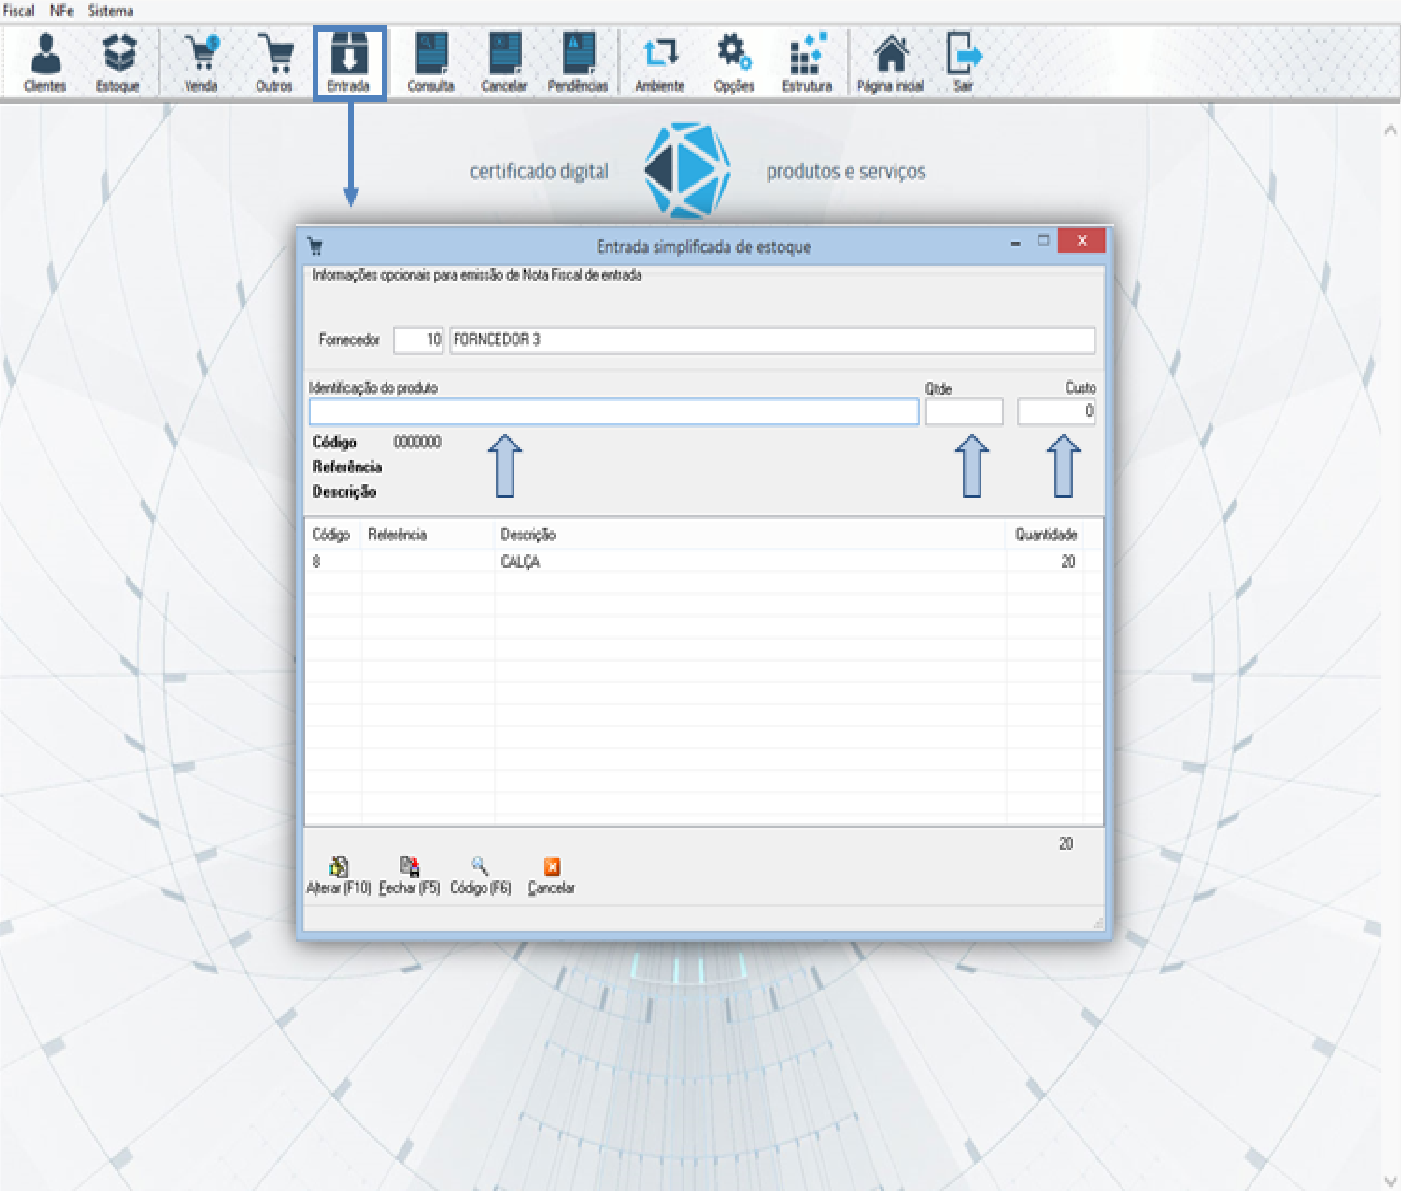The image size is (1401, 1191).
Task: Click the Outros cart icon
Action: point(274,62)
